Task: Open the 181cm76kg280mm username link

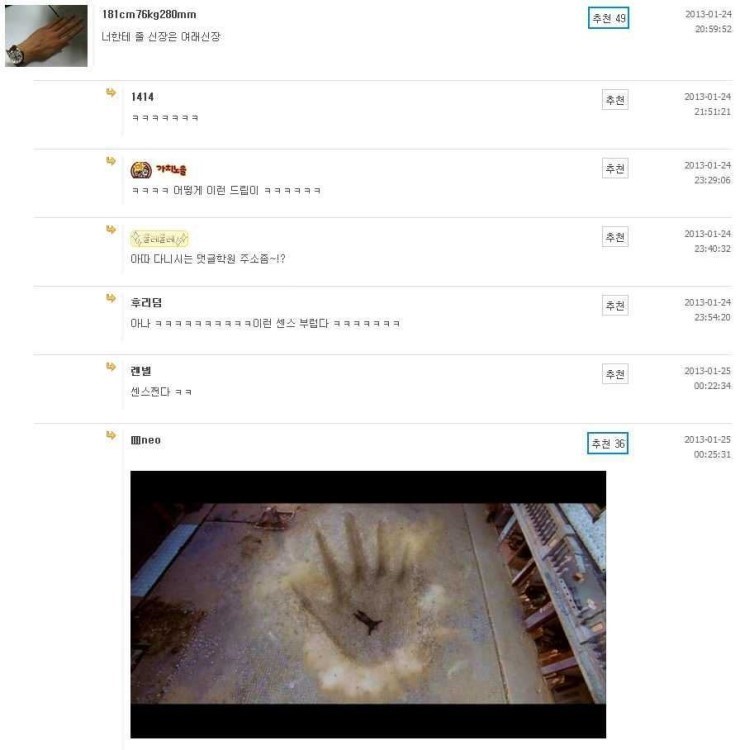Action: click(149, 14)
